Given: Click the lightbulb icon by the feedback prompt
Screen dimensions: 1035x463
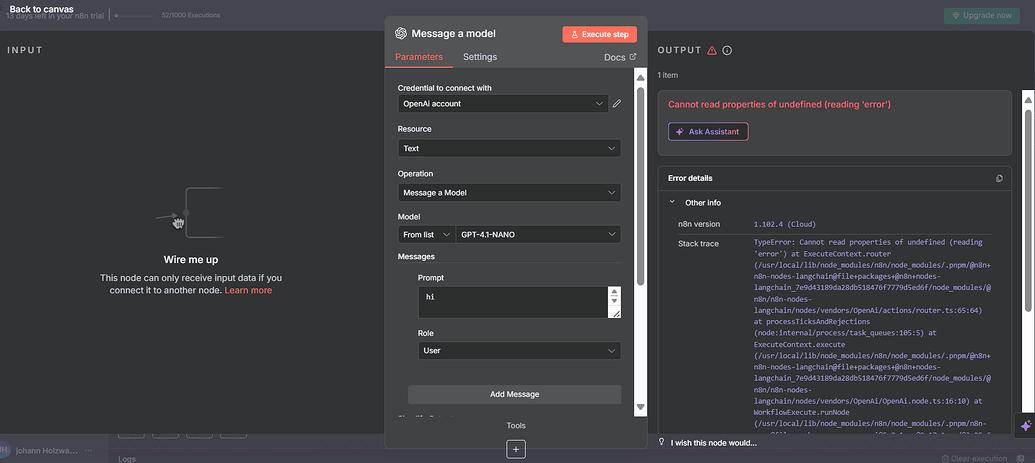Looking at the screenshot, I should [662, 442].
